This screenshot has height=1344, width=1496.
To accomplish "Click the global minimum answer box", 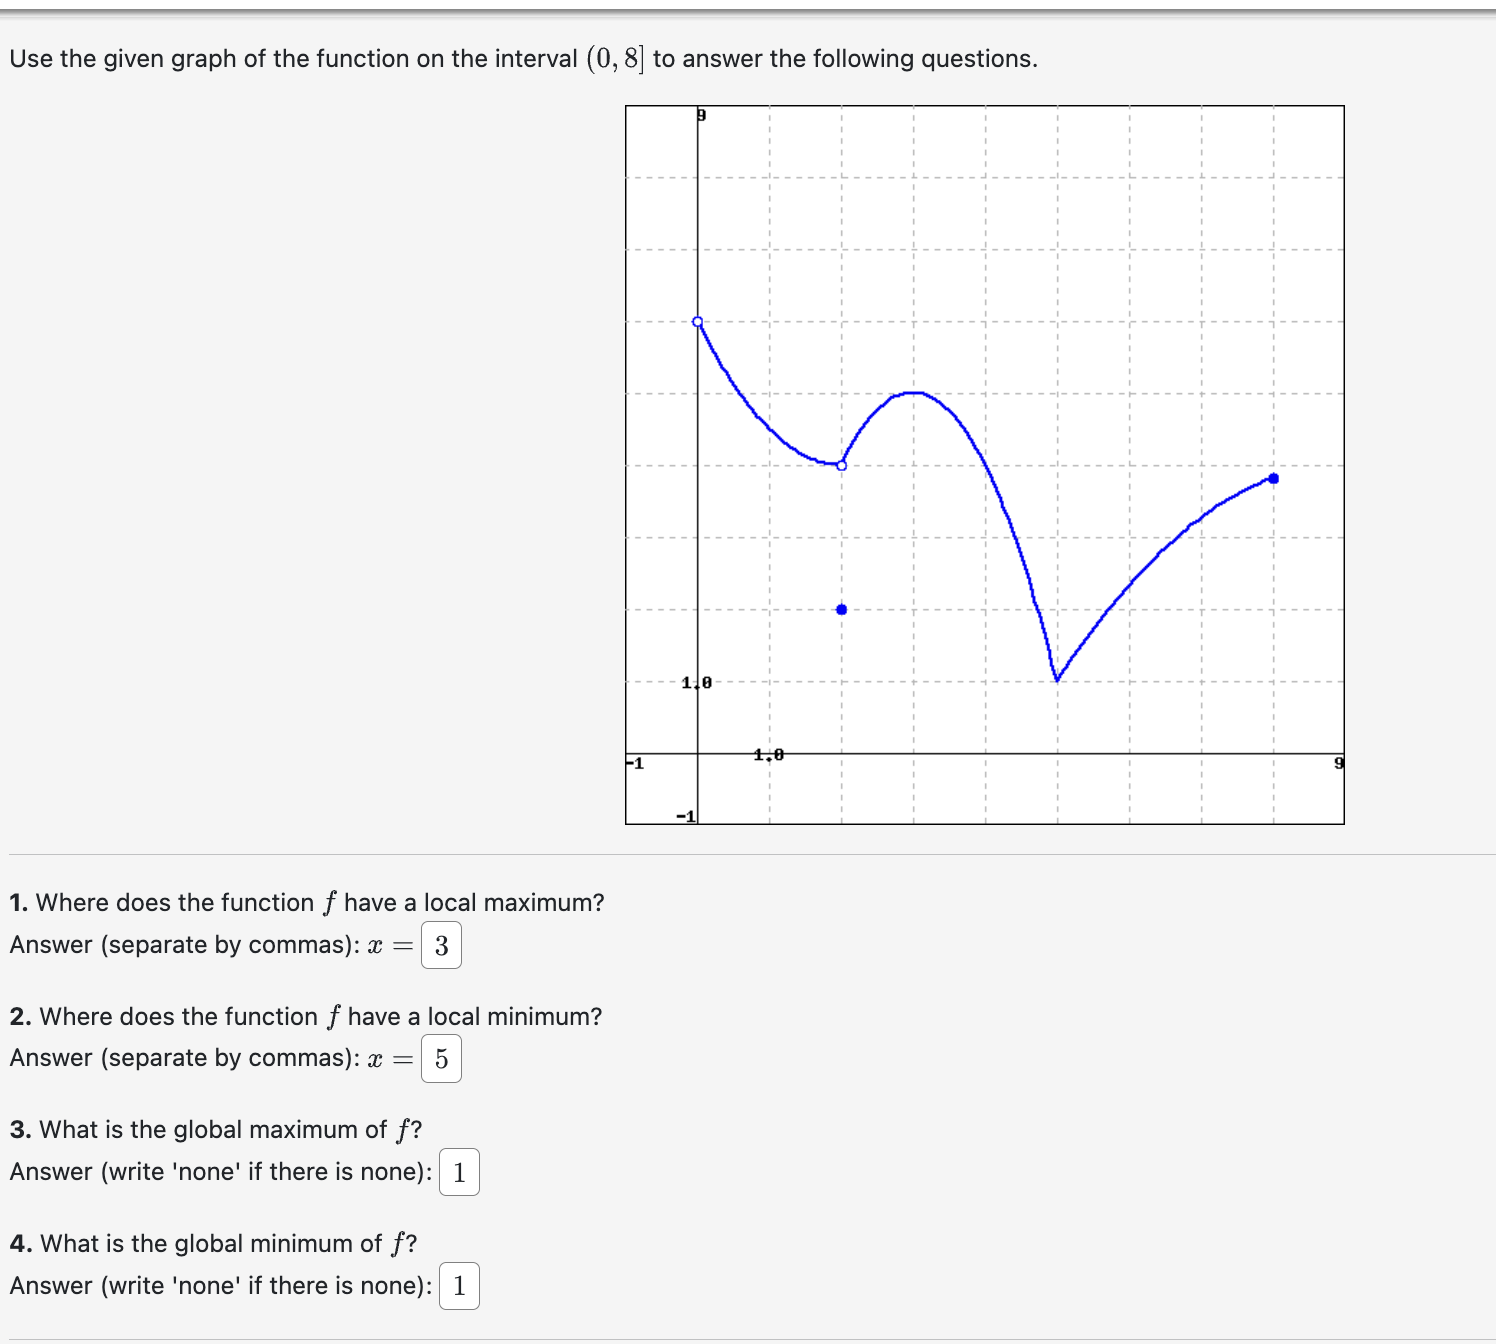I will pos(459,1287).
